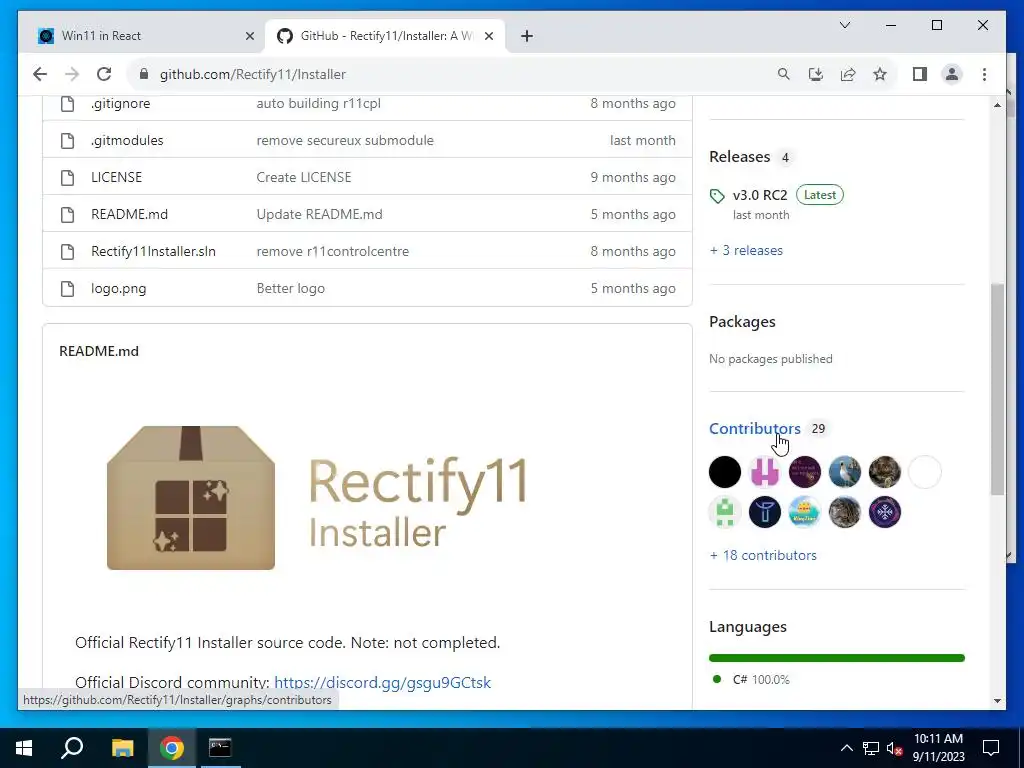Open the notification center icon
The width and height of the screenshot is (1024, 768).
tap(991, 748)
